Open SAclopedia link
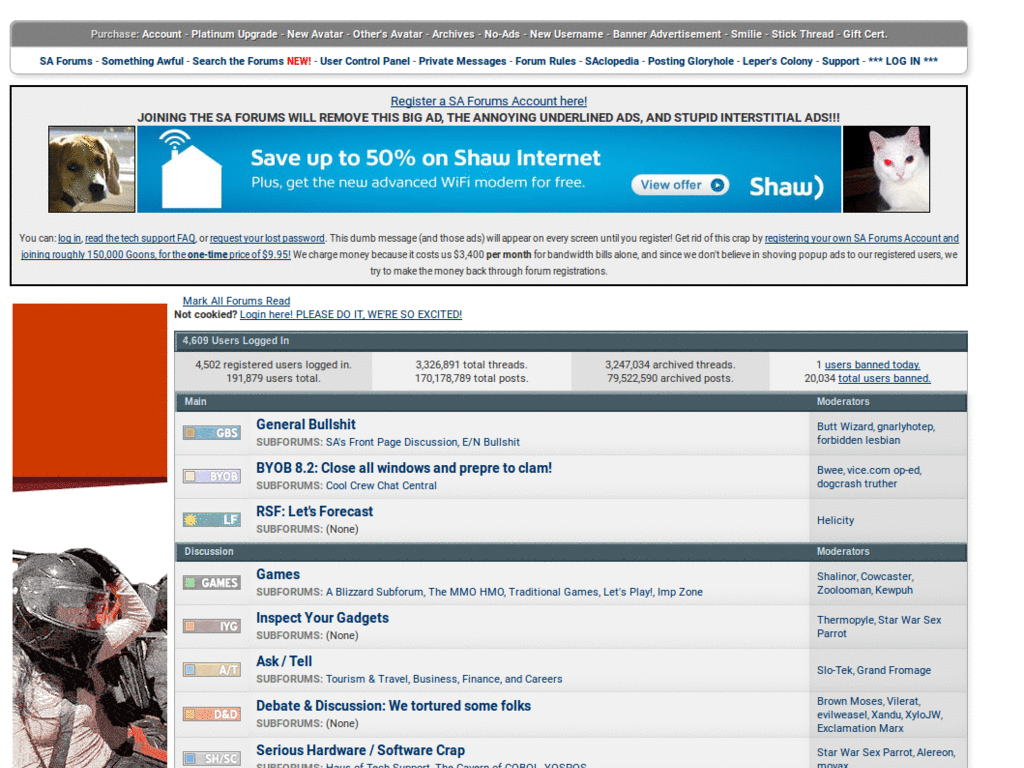Viewport: 1024px width, 768px height. click(612, 61)
